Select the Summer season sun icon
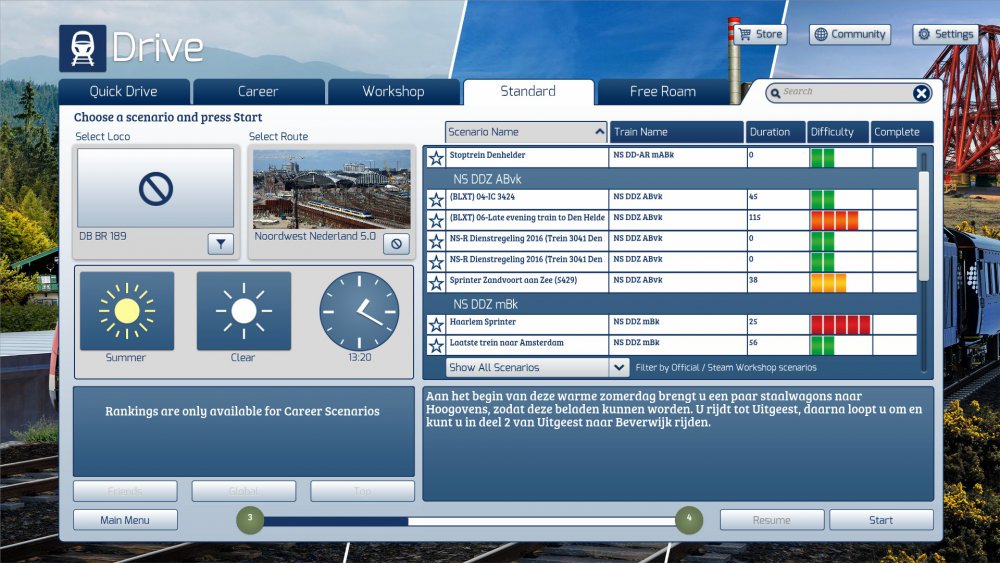 [126, 311]
